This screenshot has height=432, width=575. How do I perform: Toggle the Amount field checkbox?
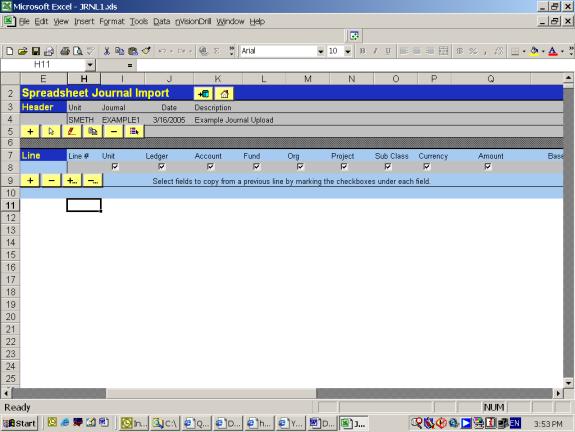point(488,167)
